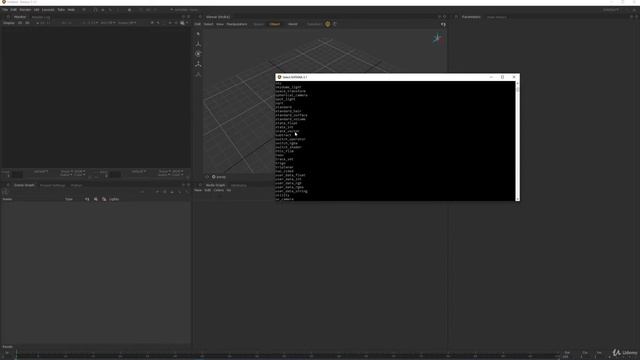This screenshot has height=360, width=640.
Task: Open the viewer Manipulators menu
Action: [237, 24]
